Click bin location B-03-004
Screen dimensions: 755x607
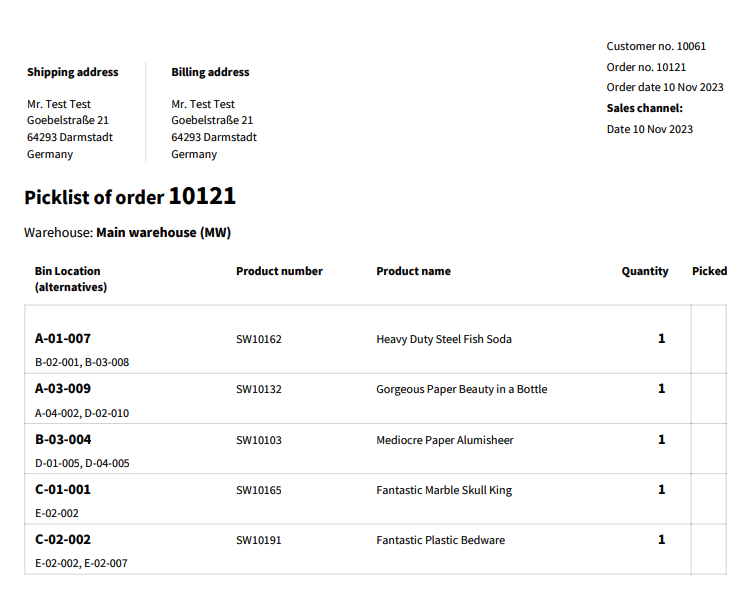(x=63, y=440)
